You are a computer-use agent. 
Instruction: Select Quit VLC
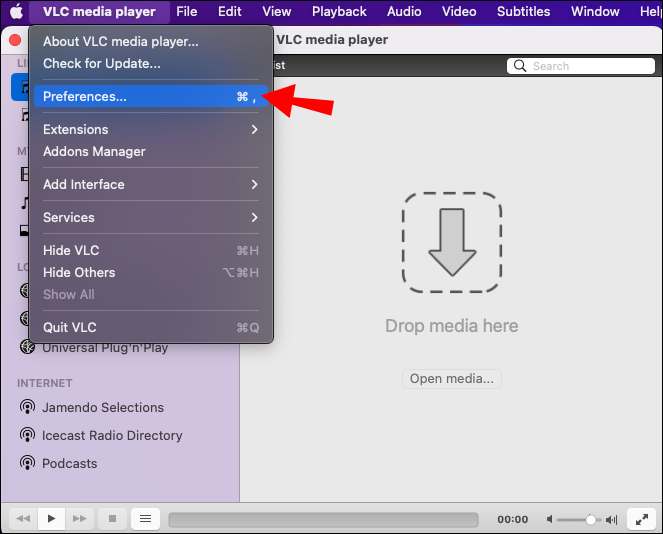pyautogui.click(x=151, y=327)
